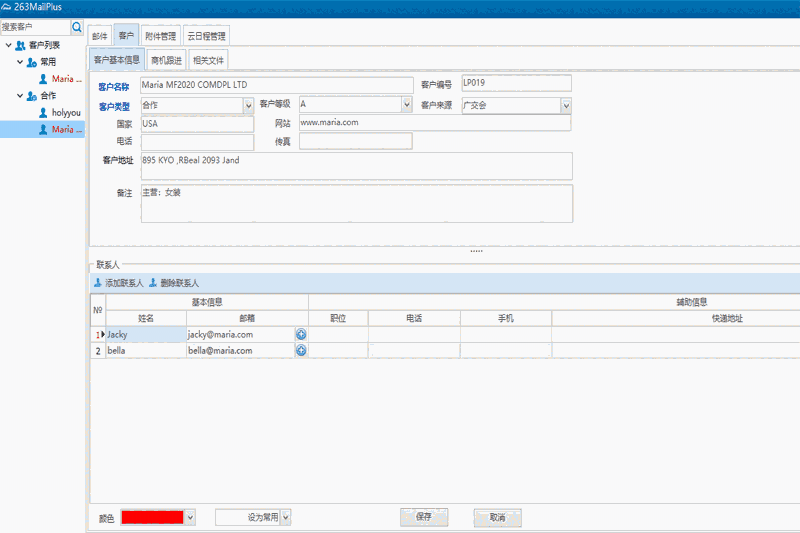
Task: Click the 邮箱 column header
Action: (x=247, y=318)
